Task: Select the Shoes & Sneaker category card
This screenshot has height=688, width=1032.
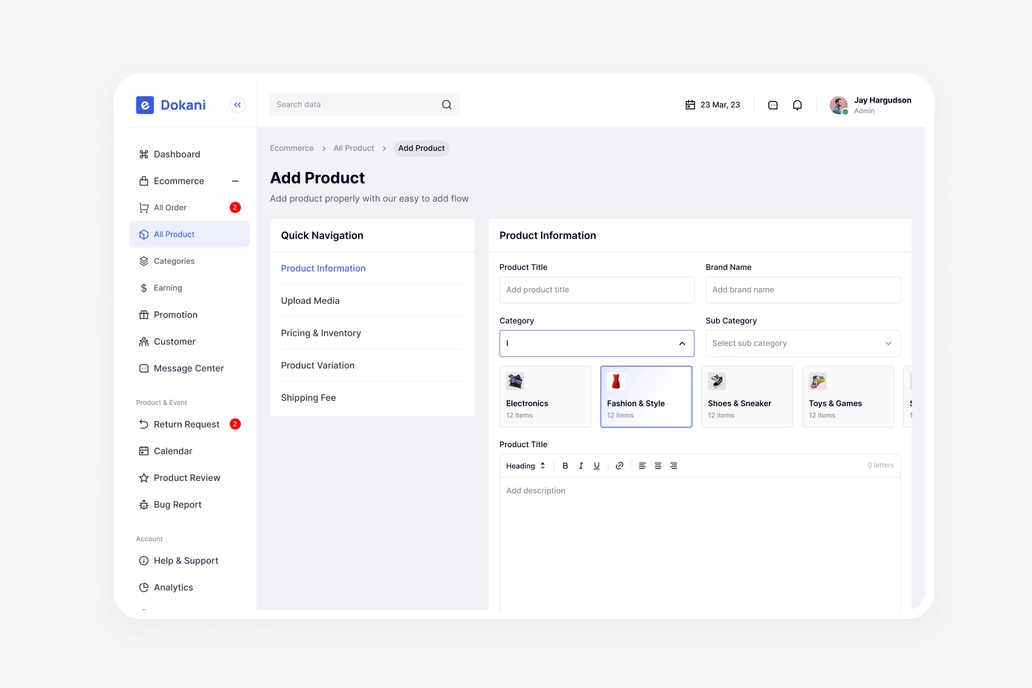Action: 747,397
